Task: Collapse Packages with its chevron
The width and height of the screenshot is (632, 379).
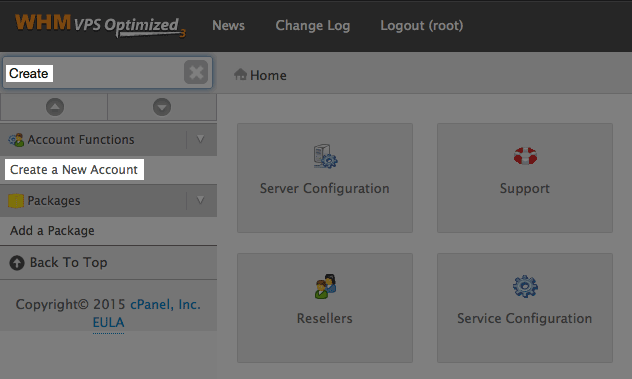Action: [200, 200]
